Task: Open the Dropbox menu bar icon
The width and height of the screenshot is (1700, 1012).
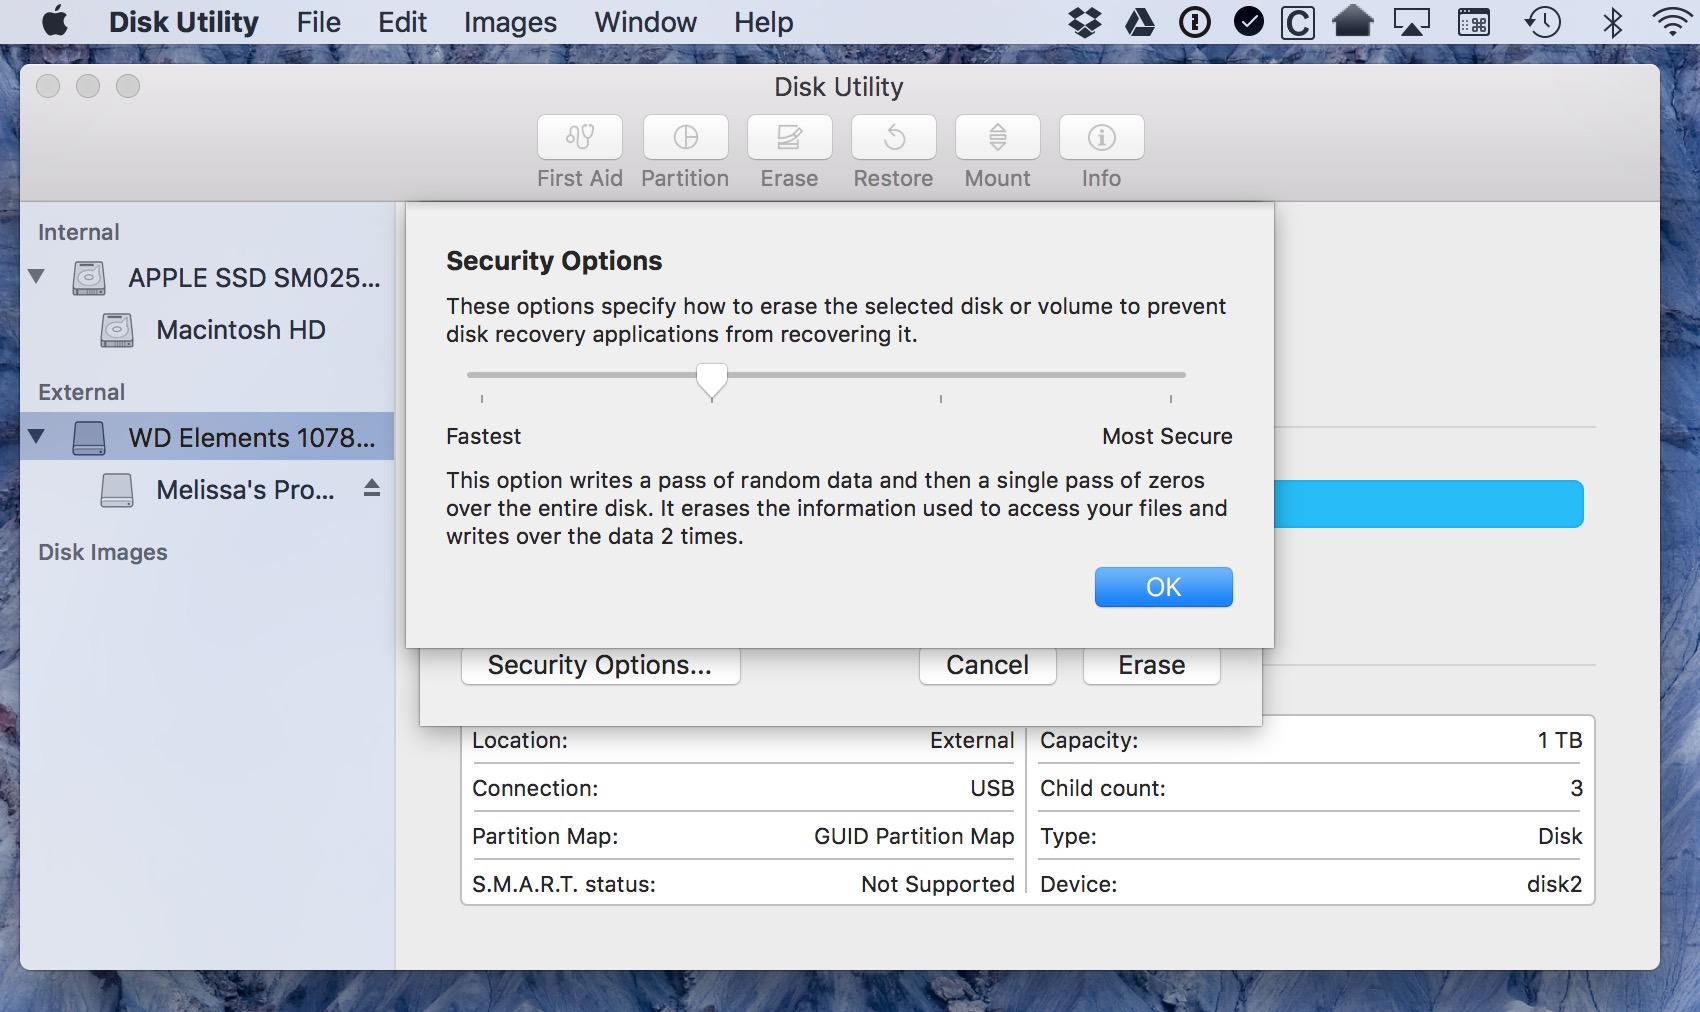Action: (1084, 22)
